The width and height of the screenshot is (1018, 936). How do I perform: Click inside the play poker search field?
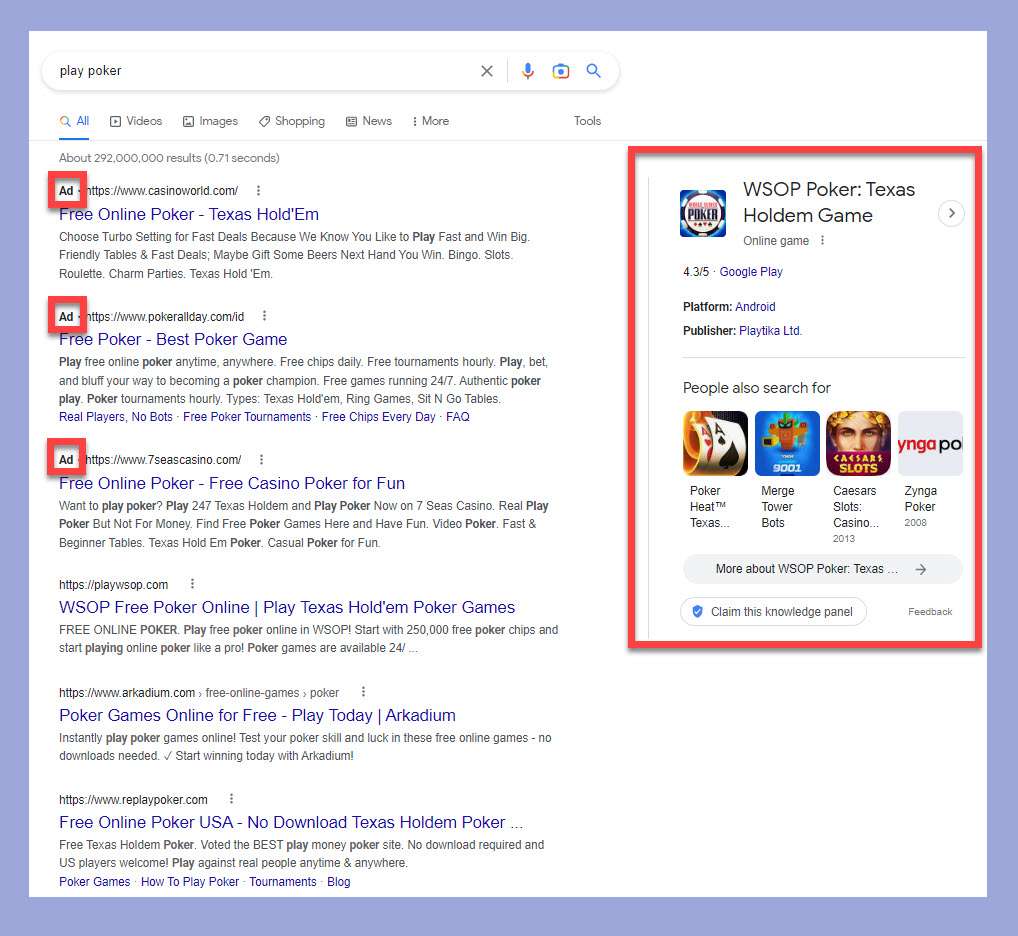click(260, 71)
